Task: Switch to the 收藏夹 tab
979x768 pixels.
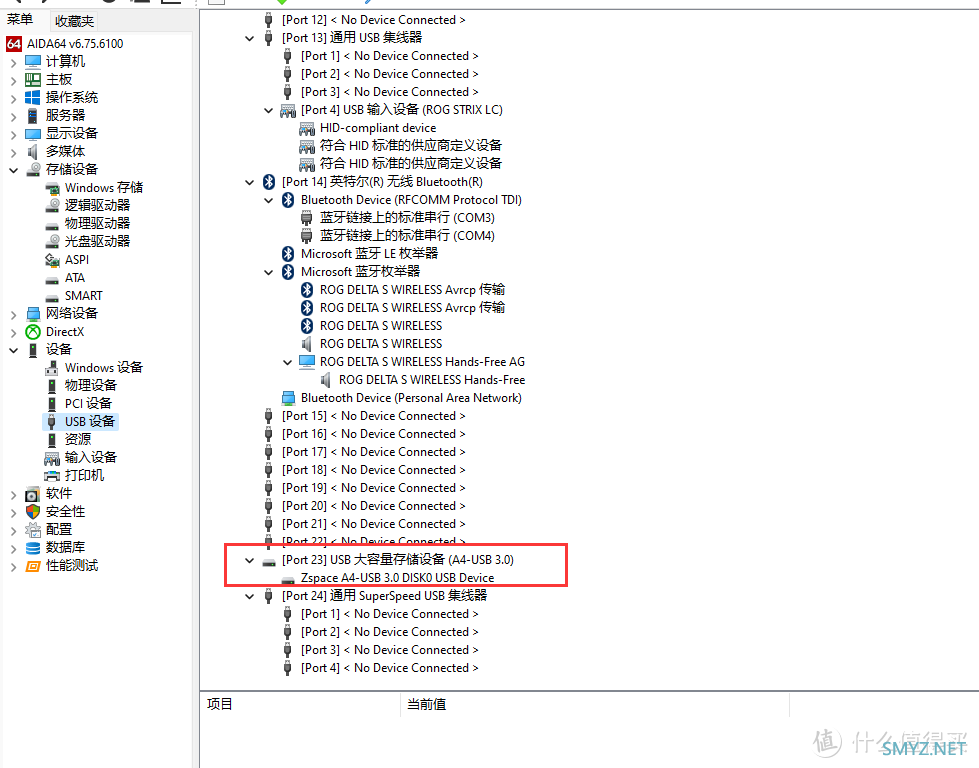Action: coord(74,21)
